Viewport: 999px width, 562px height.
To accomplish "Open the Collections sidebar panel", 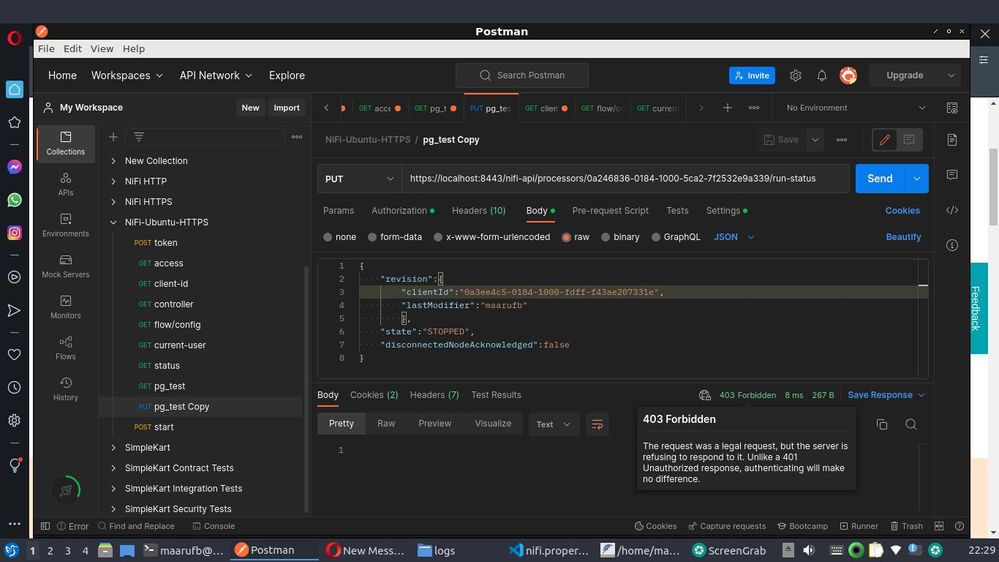I will (x=65, y=143).
